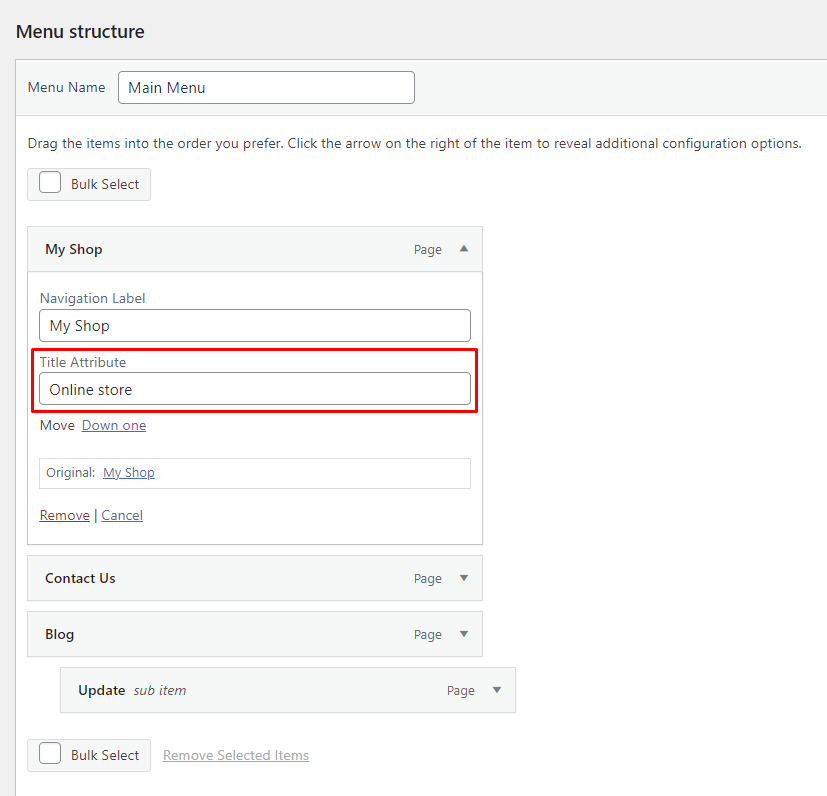This screenshot has width=827, height=796.
Task: Expand the Update sub item arrow
Action: (496, 690)
